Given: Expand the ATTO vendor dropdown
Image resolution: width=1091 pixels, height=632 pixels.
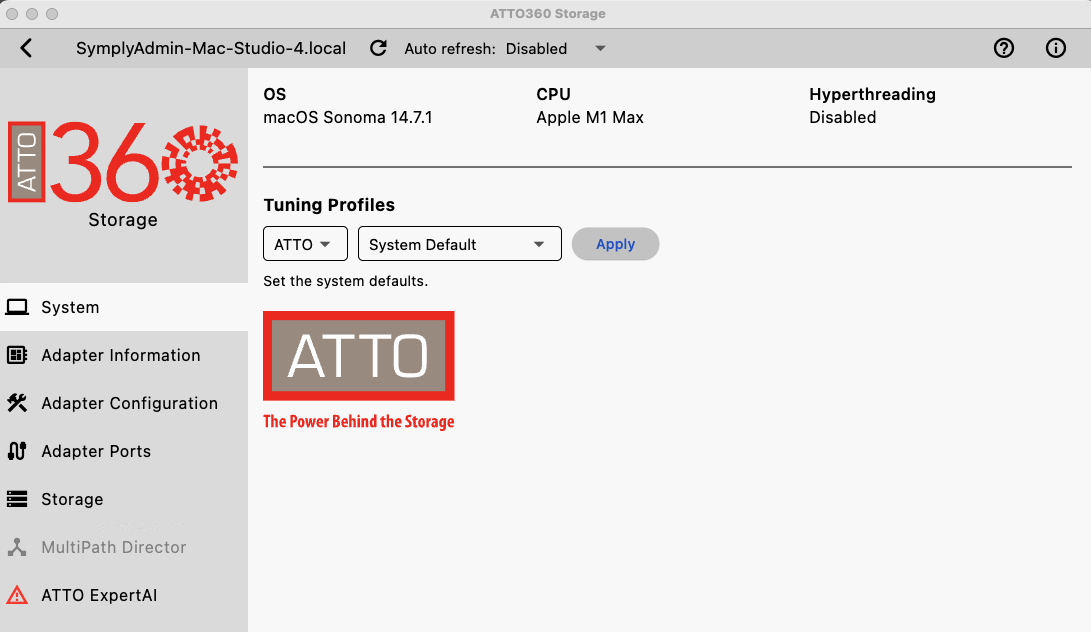Looking at the screenshot, I should pos(305,244).
